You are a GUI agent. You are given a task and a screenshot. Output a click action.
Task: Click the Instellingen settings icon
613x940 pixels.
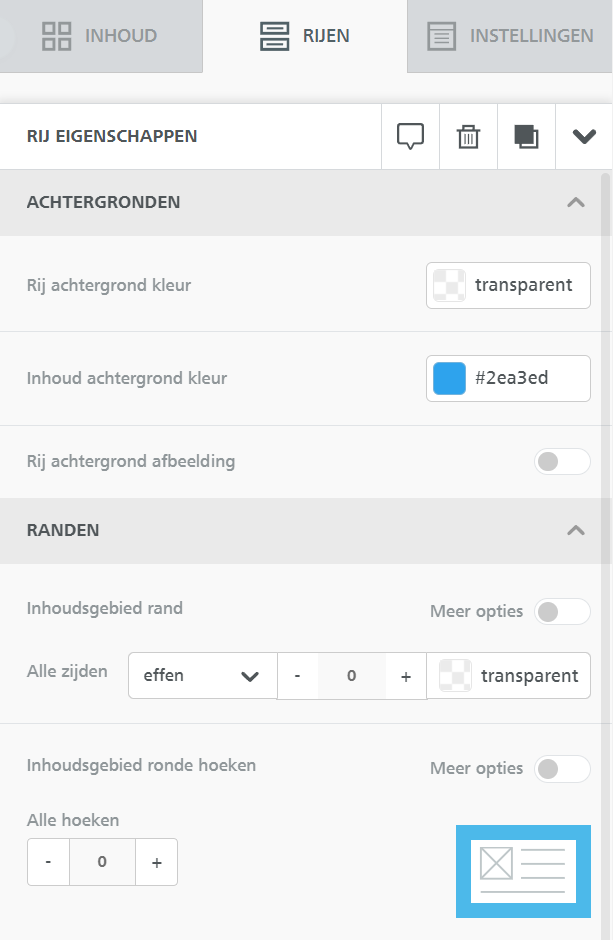441,35
